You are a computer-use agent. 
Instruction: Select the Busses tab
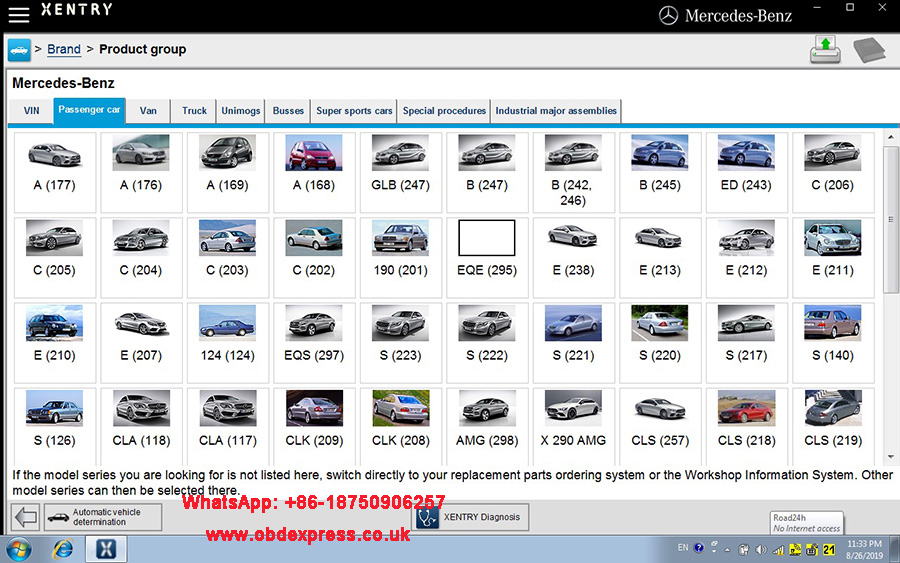[288, 111]
